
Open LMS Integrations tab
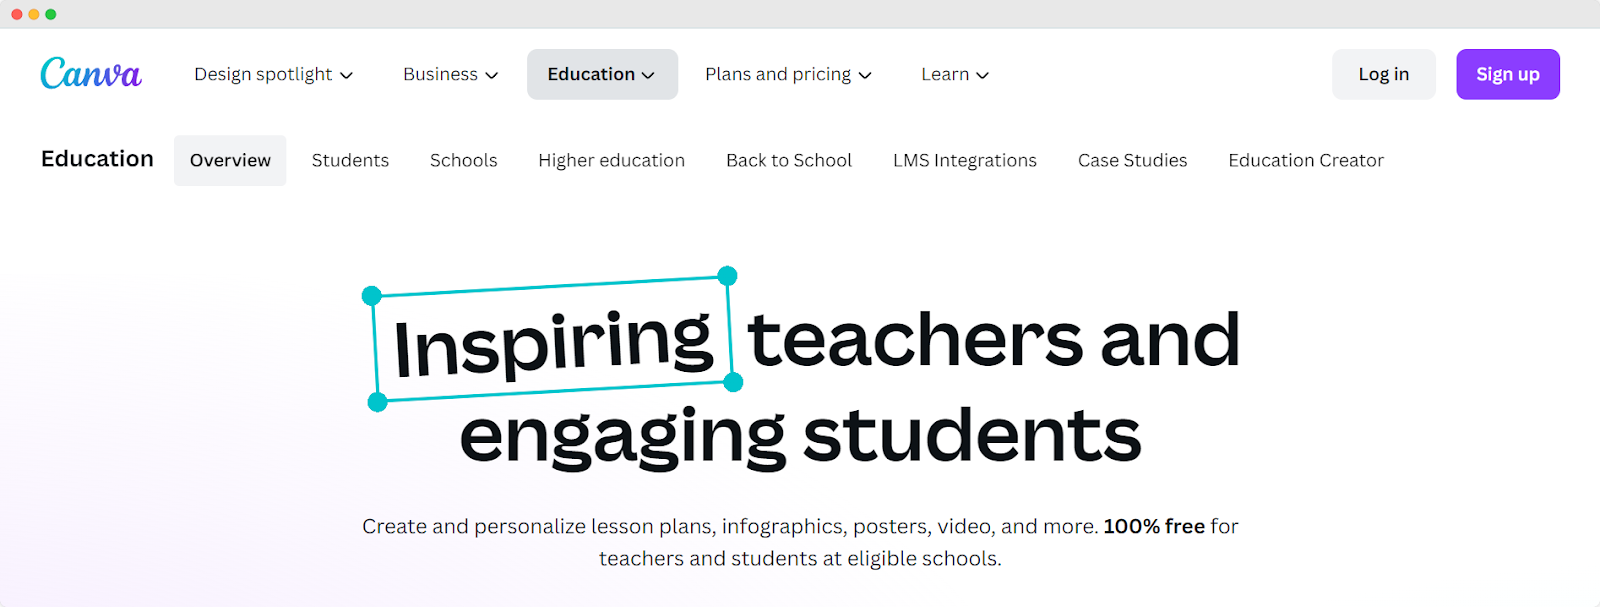click(965, 160)
